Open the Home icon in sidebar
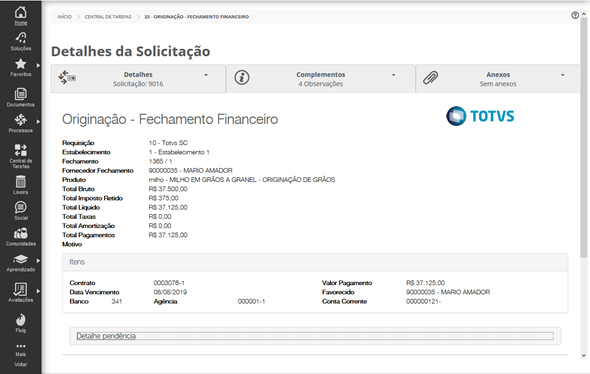Viewport: 590px width, 374px height. tap(21, 12)
